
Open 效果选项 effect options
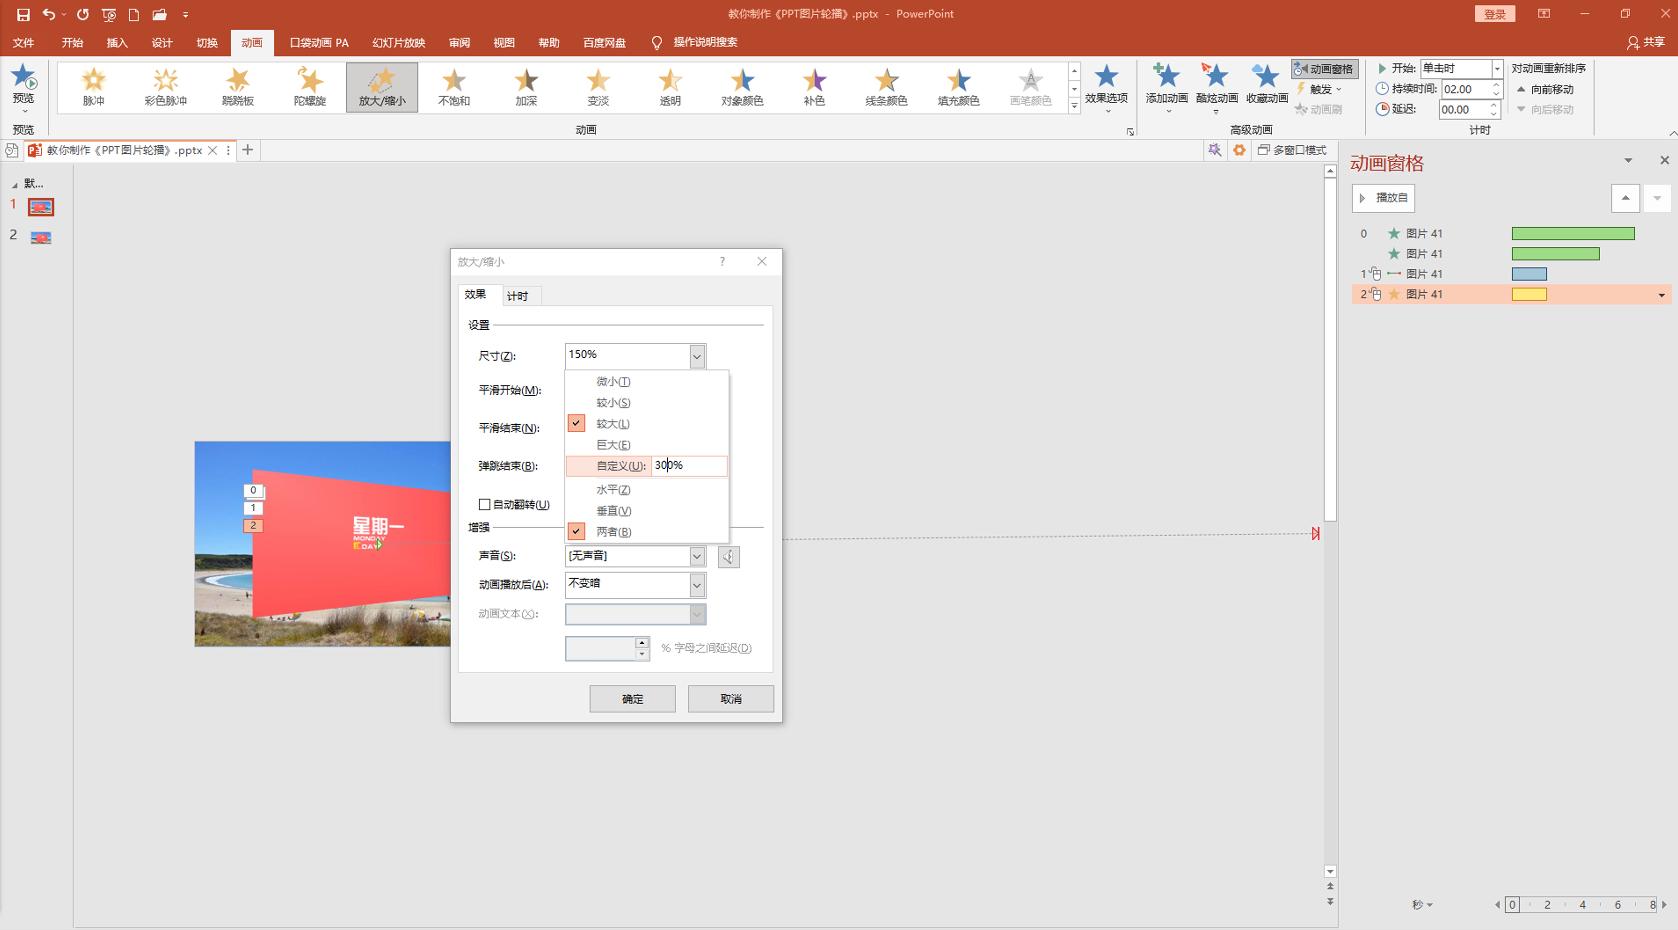point(1106,86)
